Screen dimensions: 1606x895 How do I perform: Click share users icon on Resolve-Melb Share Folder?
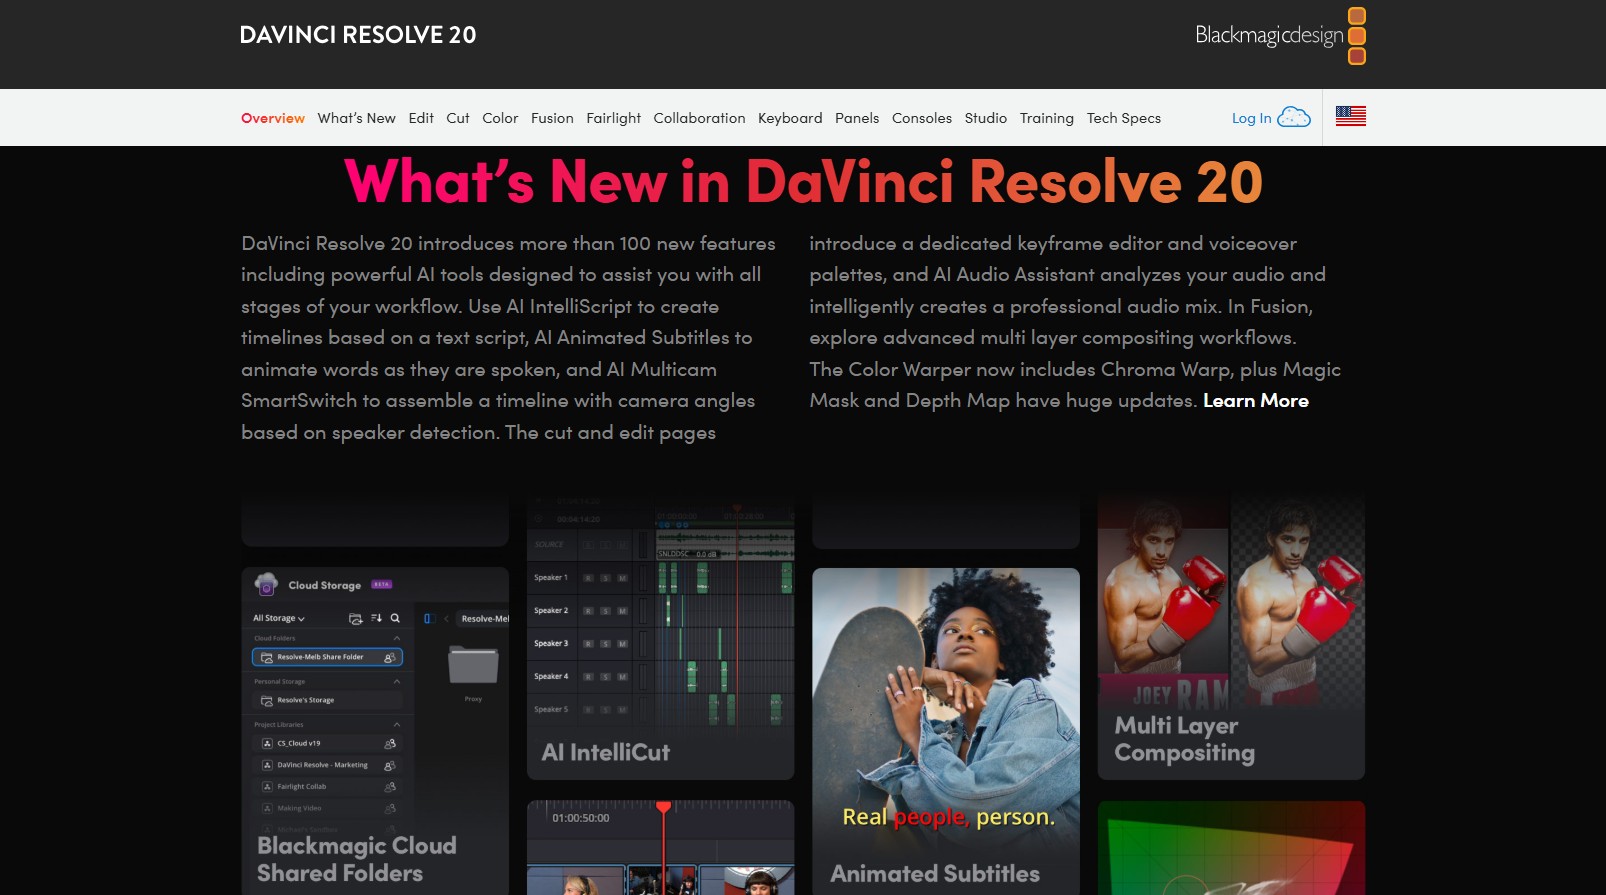pos(389,657)
